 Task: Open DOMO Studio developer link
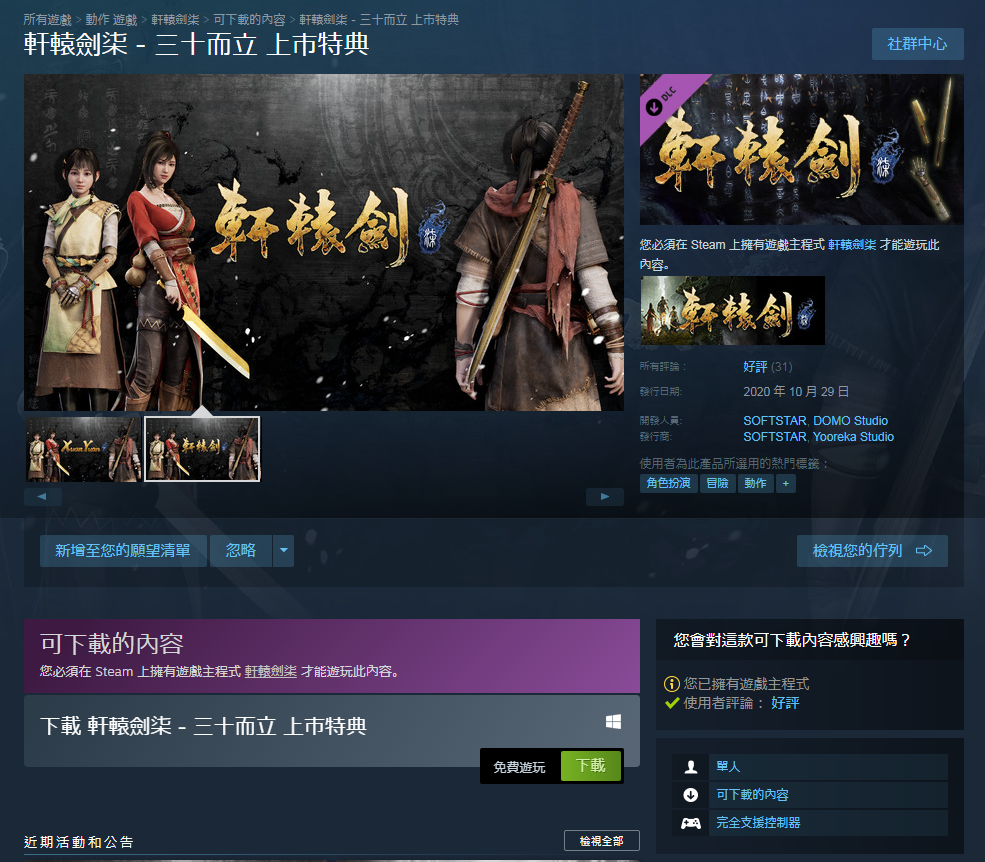(851, 420)
